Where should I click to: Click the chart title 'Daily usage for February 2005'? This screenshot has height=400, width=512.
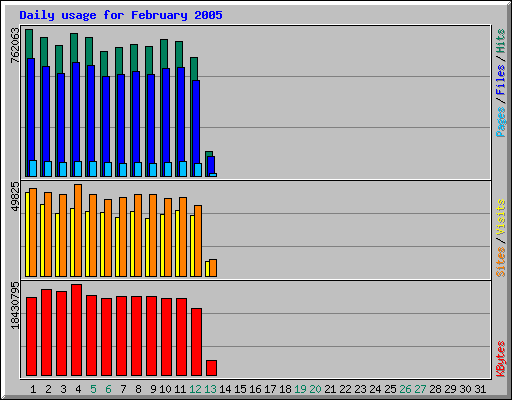click(121, 15)
